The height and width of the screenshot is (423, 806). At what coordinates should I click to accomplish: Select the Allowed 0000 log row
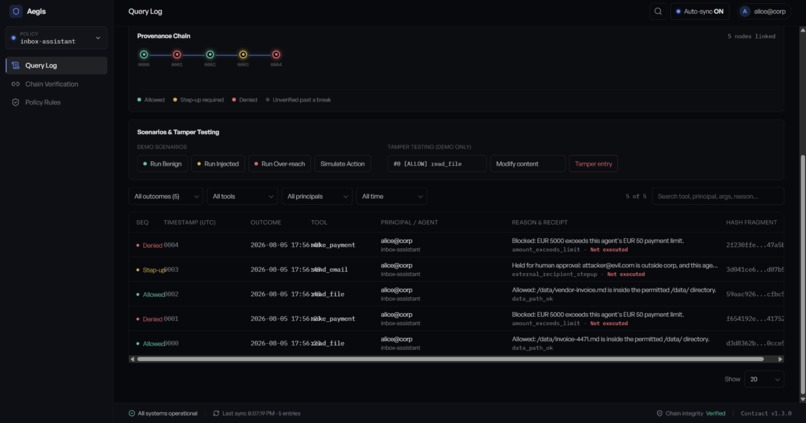pyautogui.click(x=456, y=343)
